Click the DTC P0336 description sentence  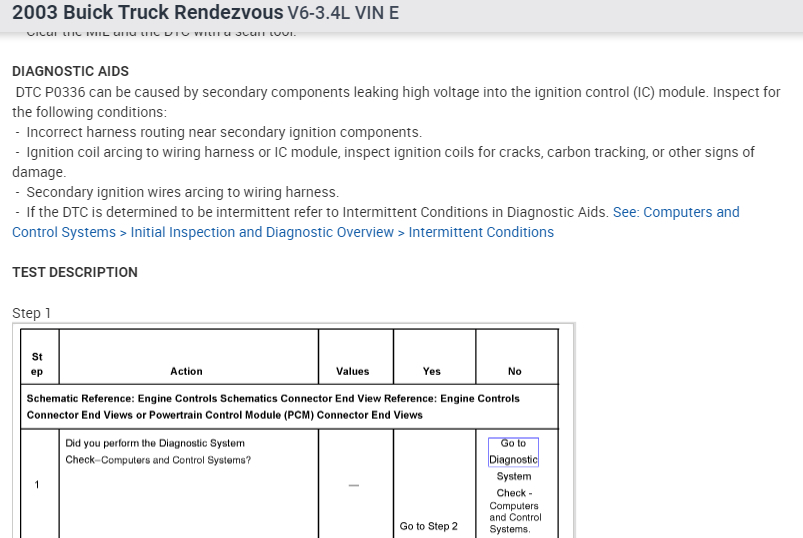pyautogui.click(x=397, y=92)
